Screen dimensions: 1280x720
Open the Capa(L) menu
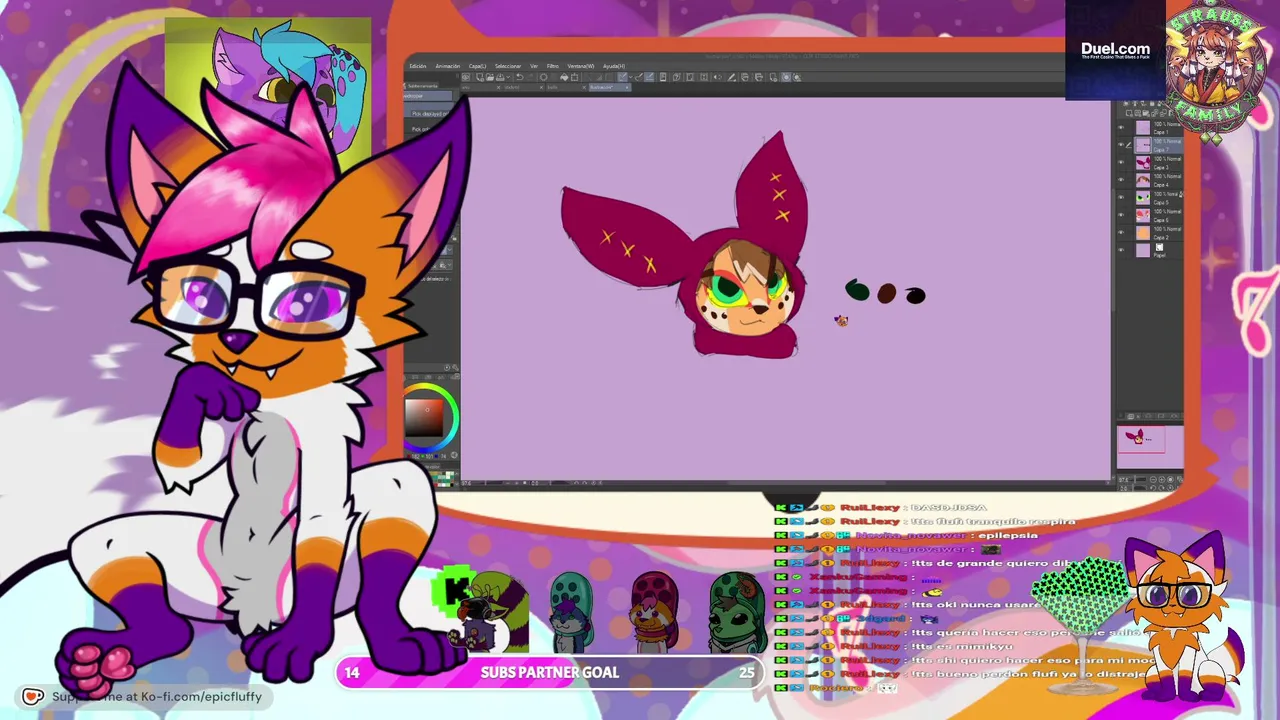click(477, 66)
